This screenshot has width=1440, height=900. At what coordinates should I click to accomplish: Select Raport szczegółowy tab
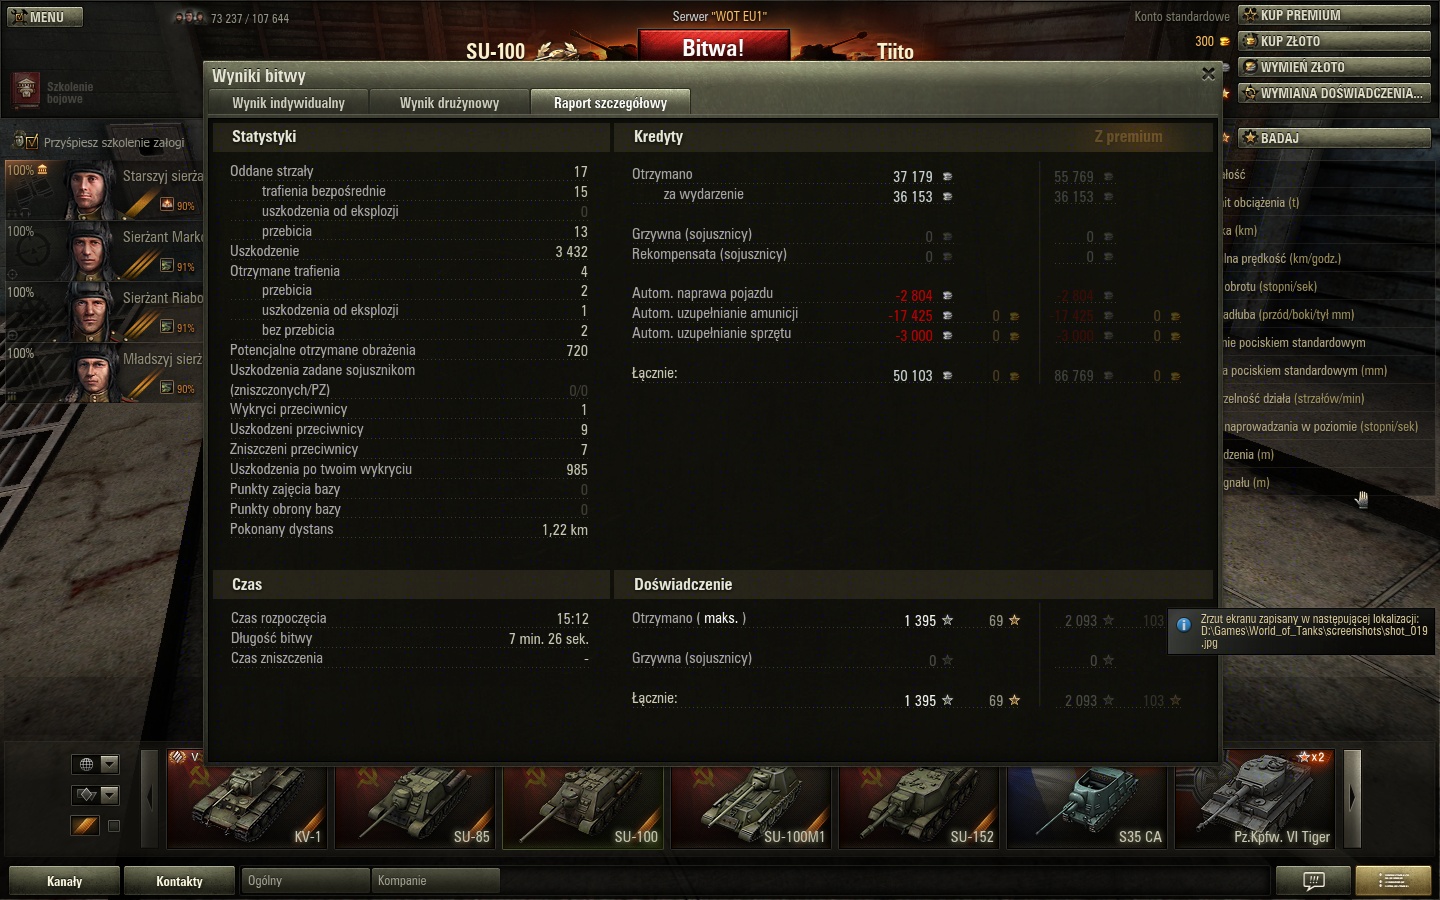(610, 102)
